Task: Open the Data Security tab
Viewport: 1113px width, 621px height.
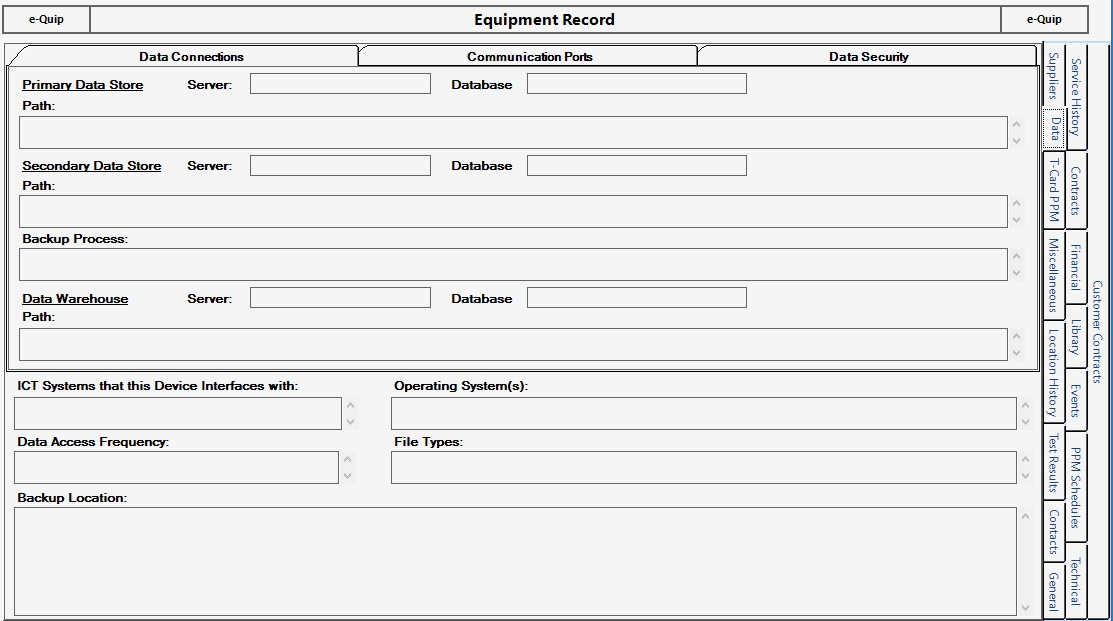Action: [868, 57]
